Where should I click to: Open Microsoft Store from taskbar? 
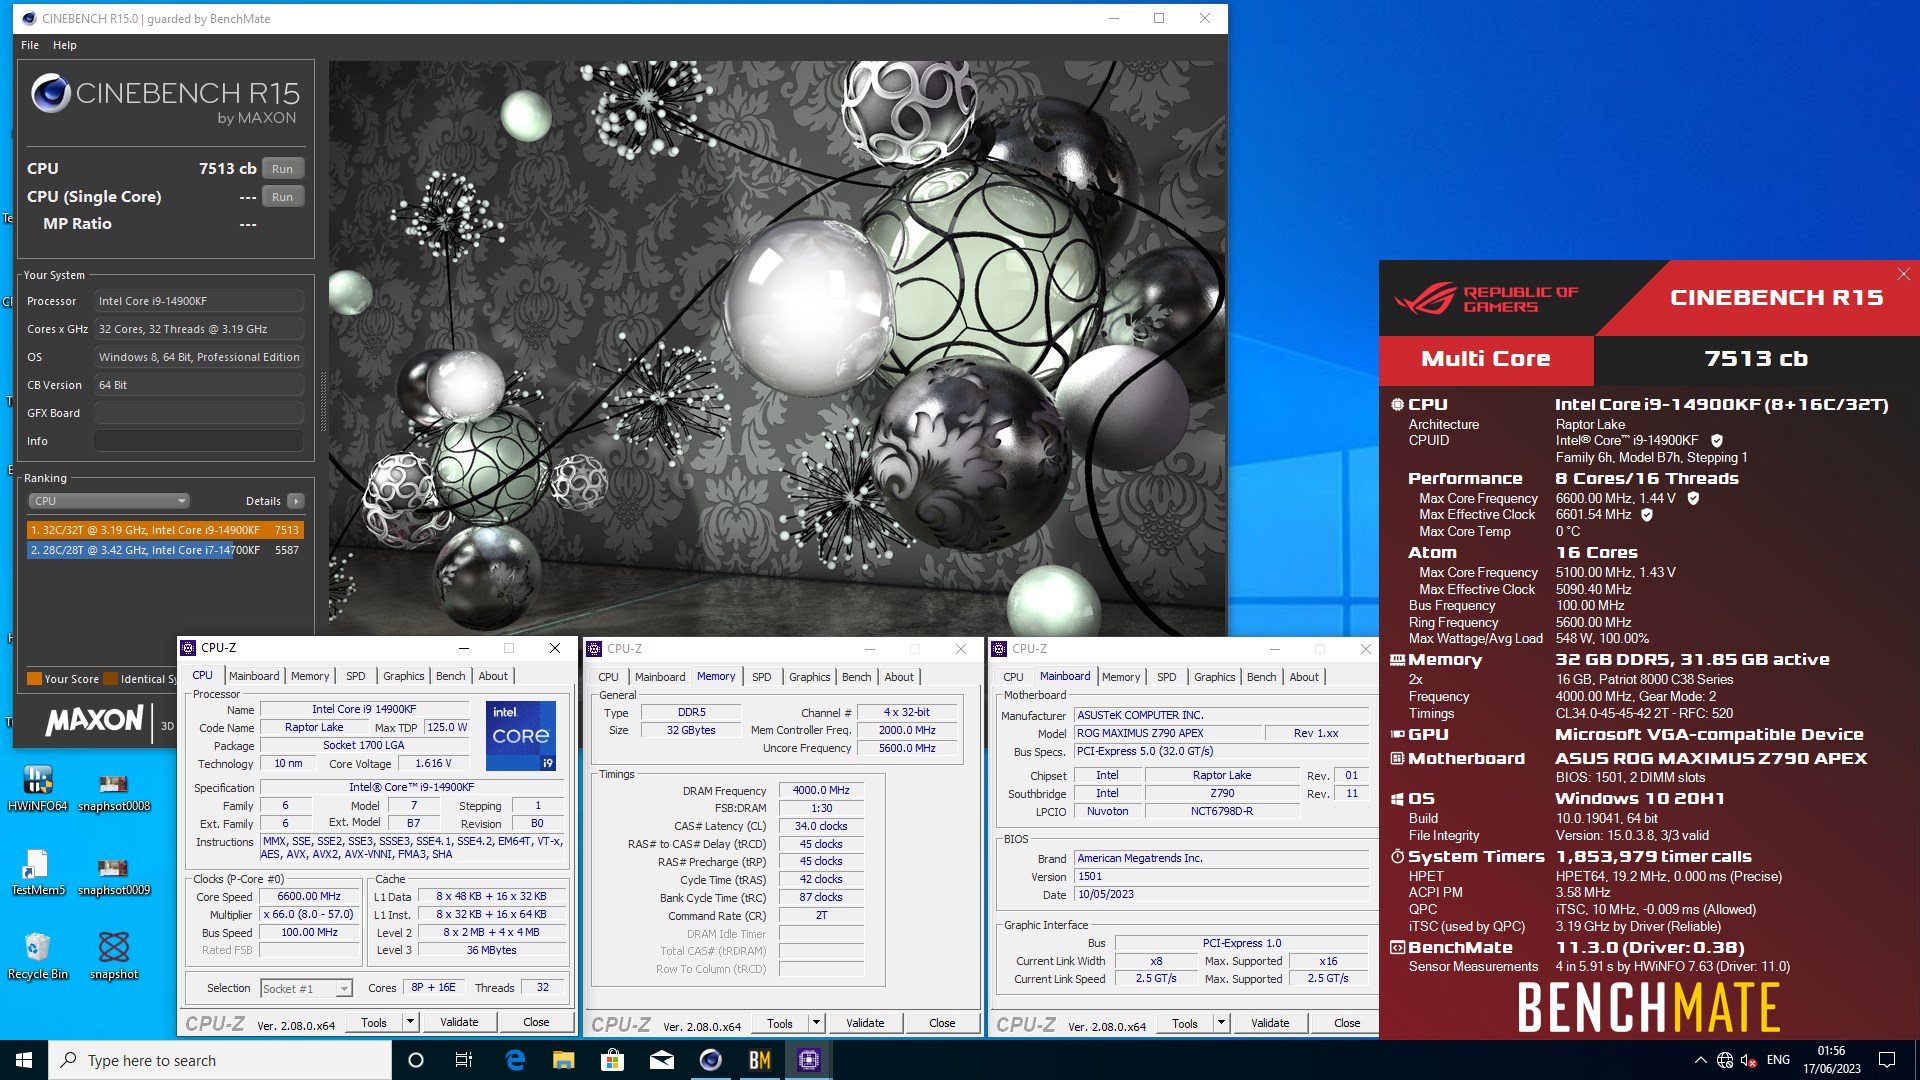click(x=612, y=1060)
